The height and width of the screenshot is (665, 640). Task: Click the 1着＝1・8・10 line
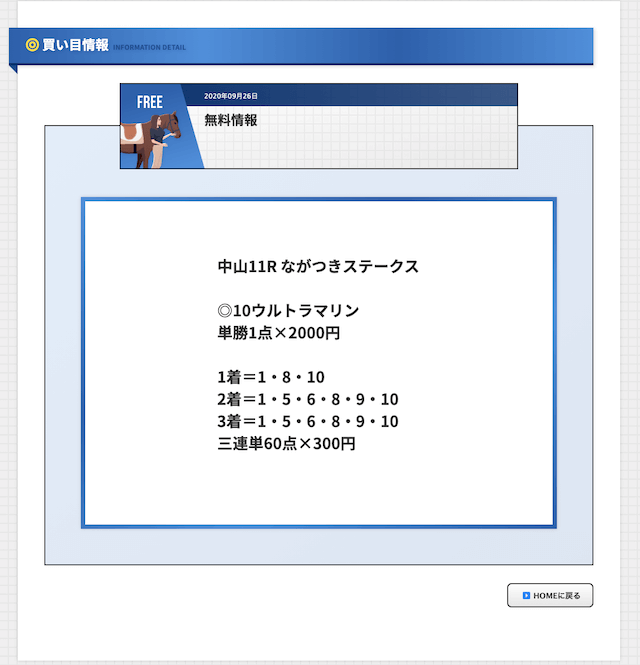pyautogui.click(x=271, y=377)
